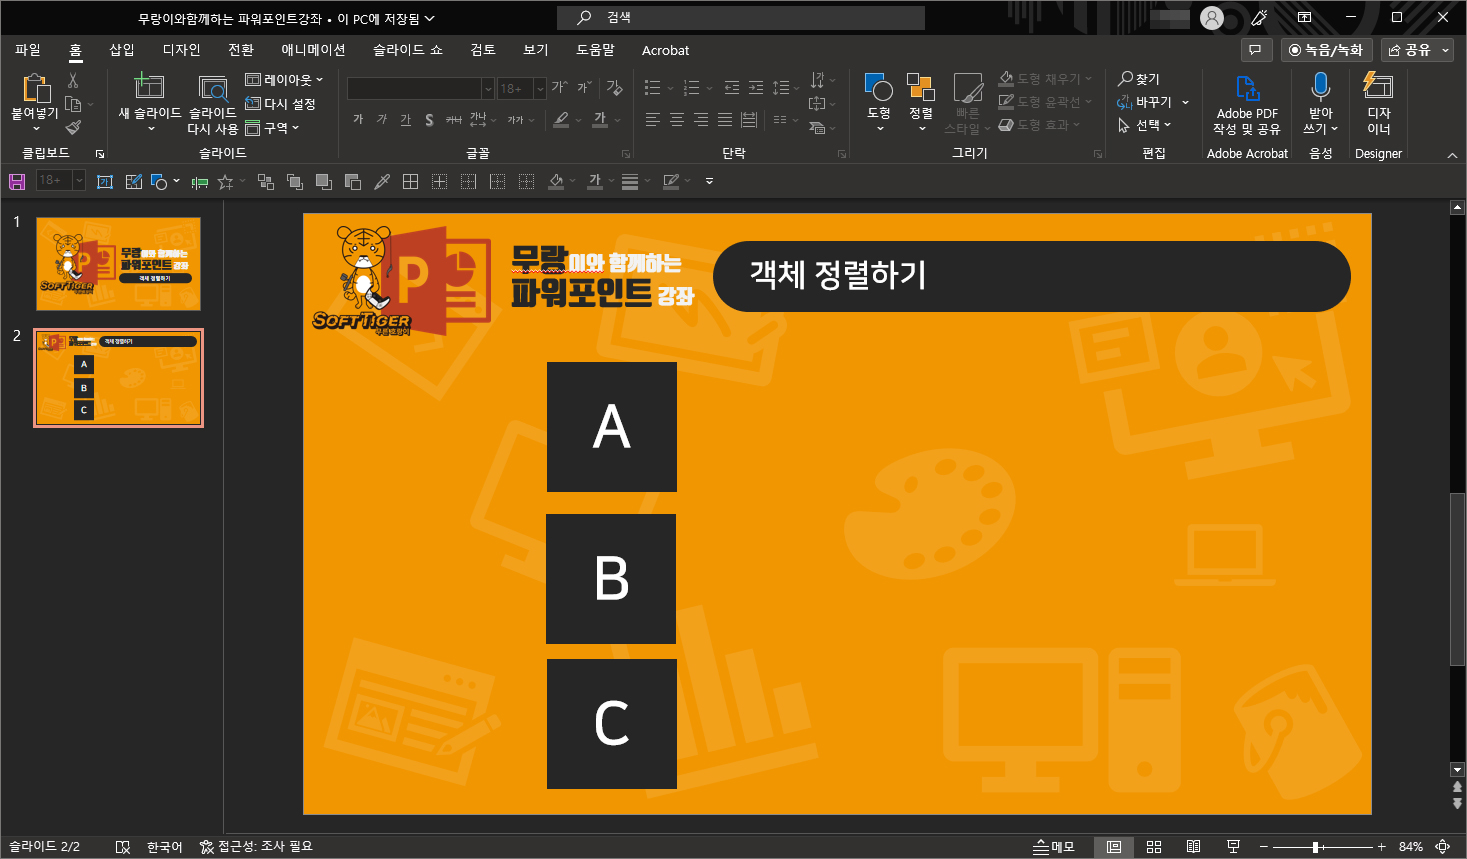Click the decrease indent icon
1467x859 pixels.
[x=731, y=88]
